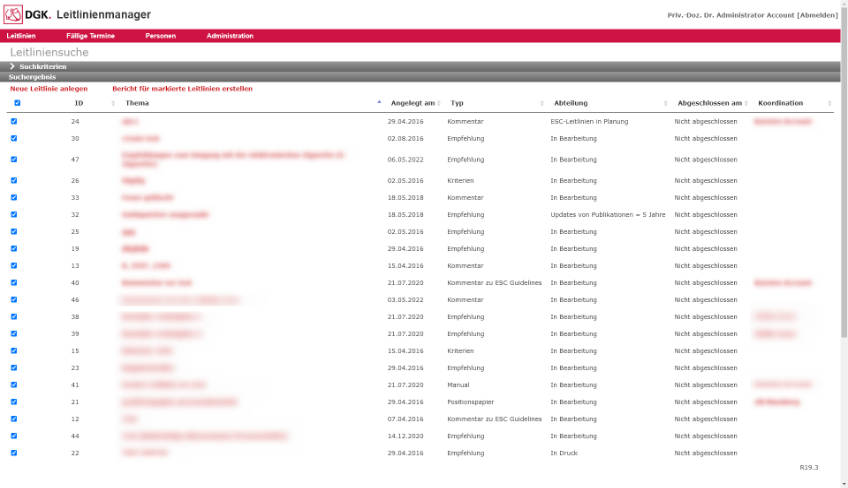The width and height of the screenshot is (848, 488).
Task: Open the Personen menu
Action: coord(161,36)
